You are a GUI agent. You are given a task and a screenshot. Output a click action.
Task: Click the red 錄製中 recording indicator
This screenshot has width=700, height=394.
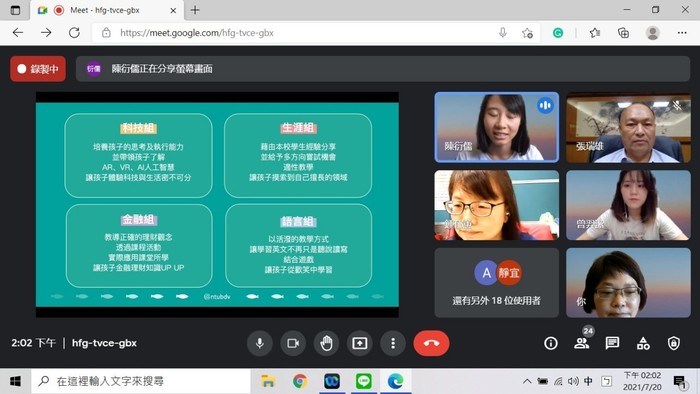click(38, 69)
